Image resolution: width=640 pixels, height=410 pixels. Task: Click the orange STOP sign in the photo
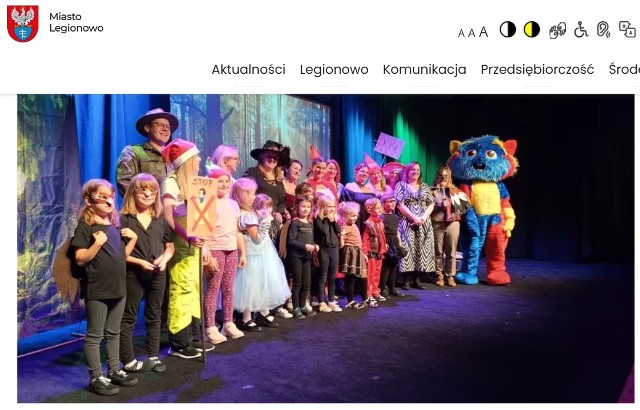[x=202, y=206]
